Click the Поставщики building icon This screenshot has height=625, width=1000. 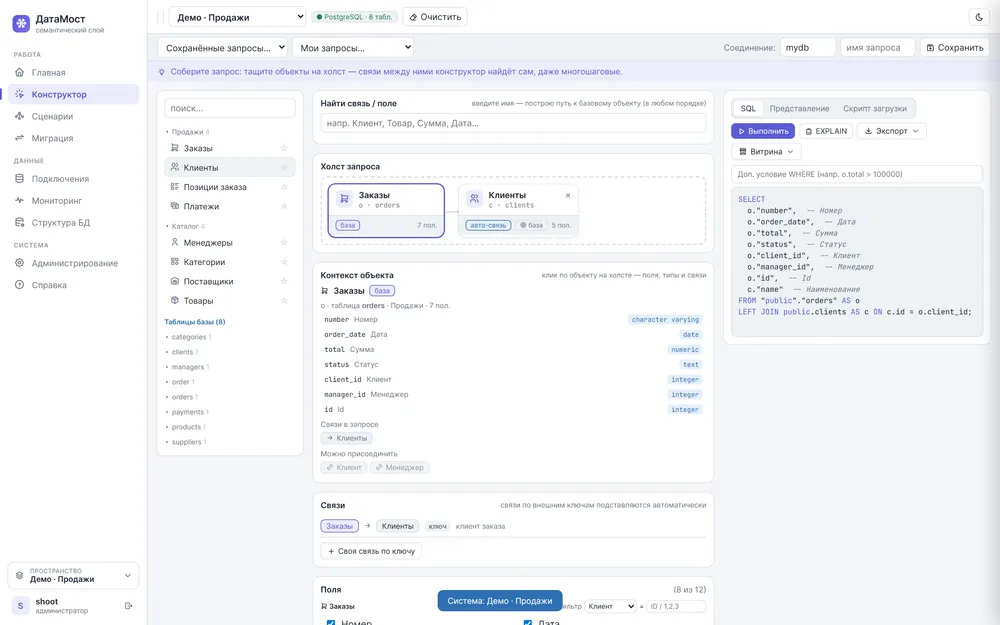(174, 281)
